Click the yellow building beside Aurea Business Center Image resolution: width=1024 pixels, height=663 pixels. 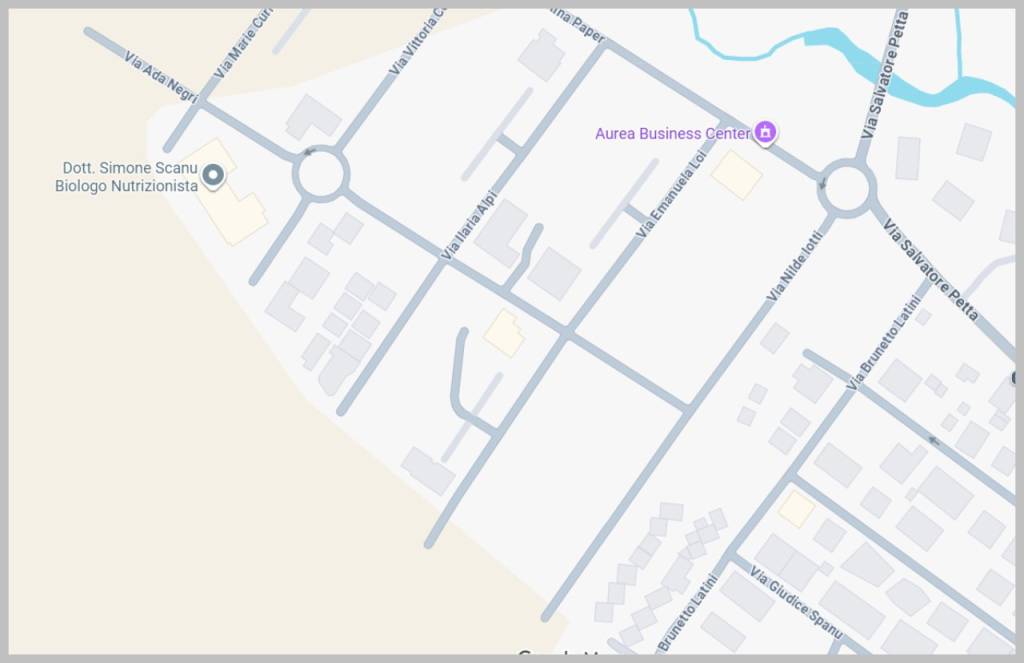pyautogui.click(x=737, y=174)
